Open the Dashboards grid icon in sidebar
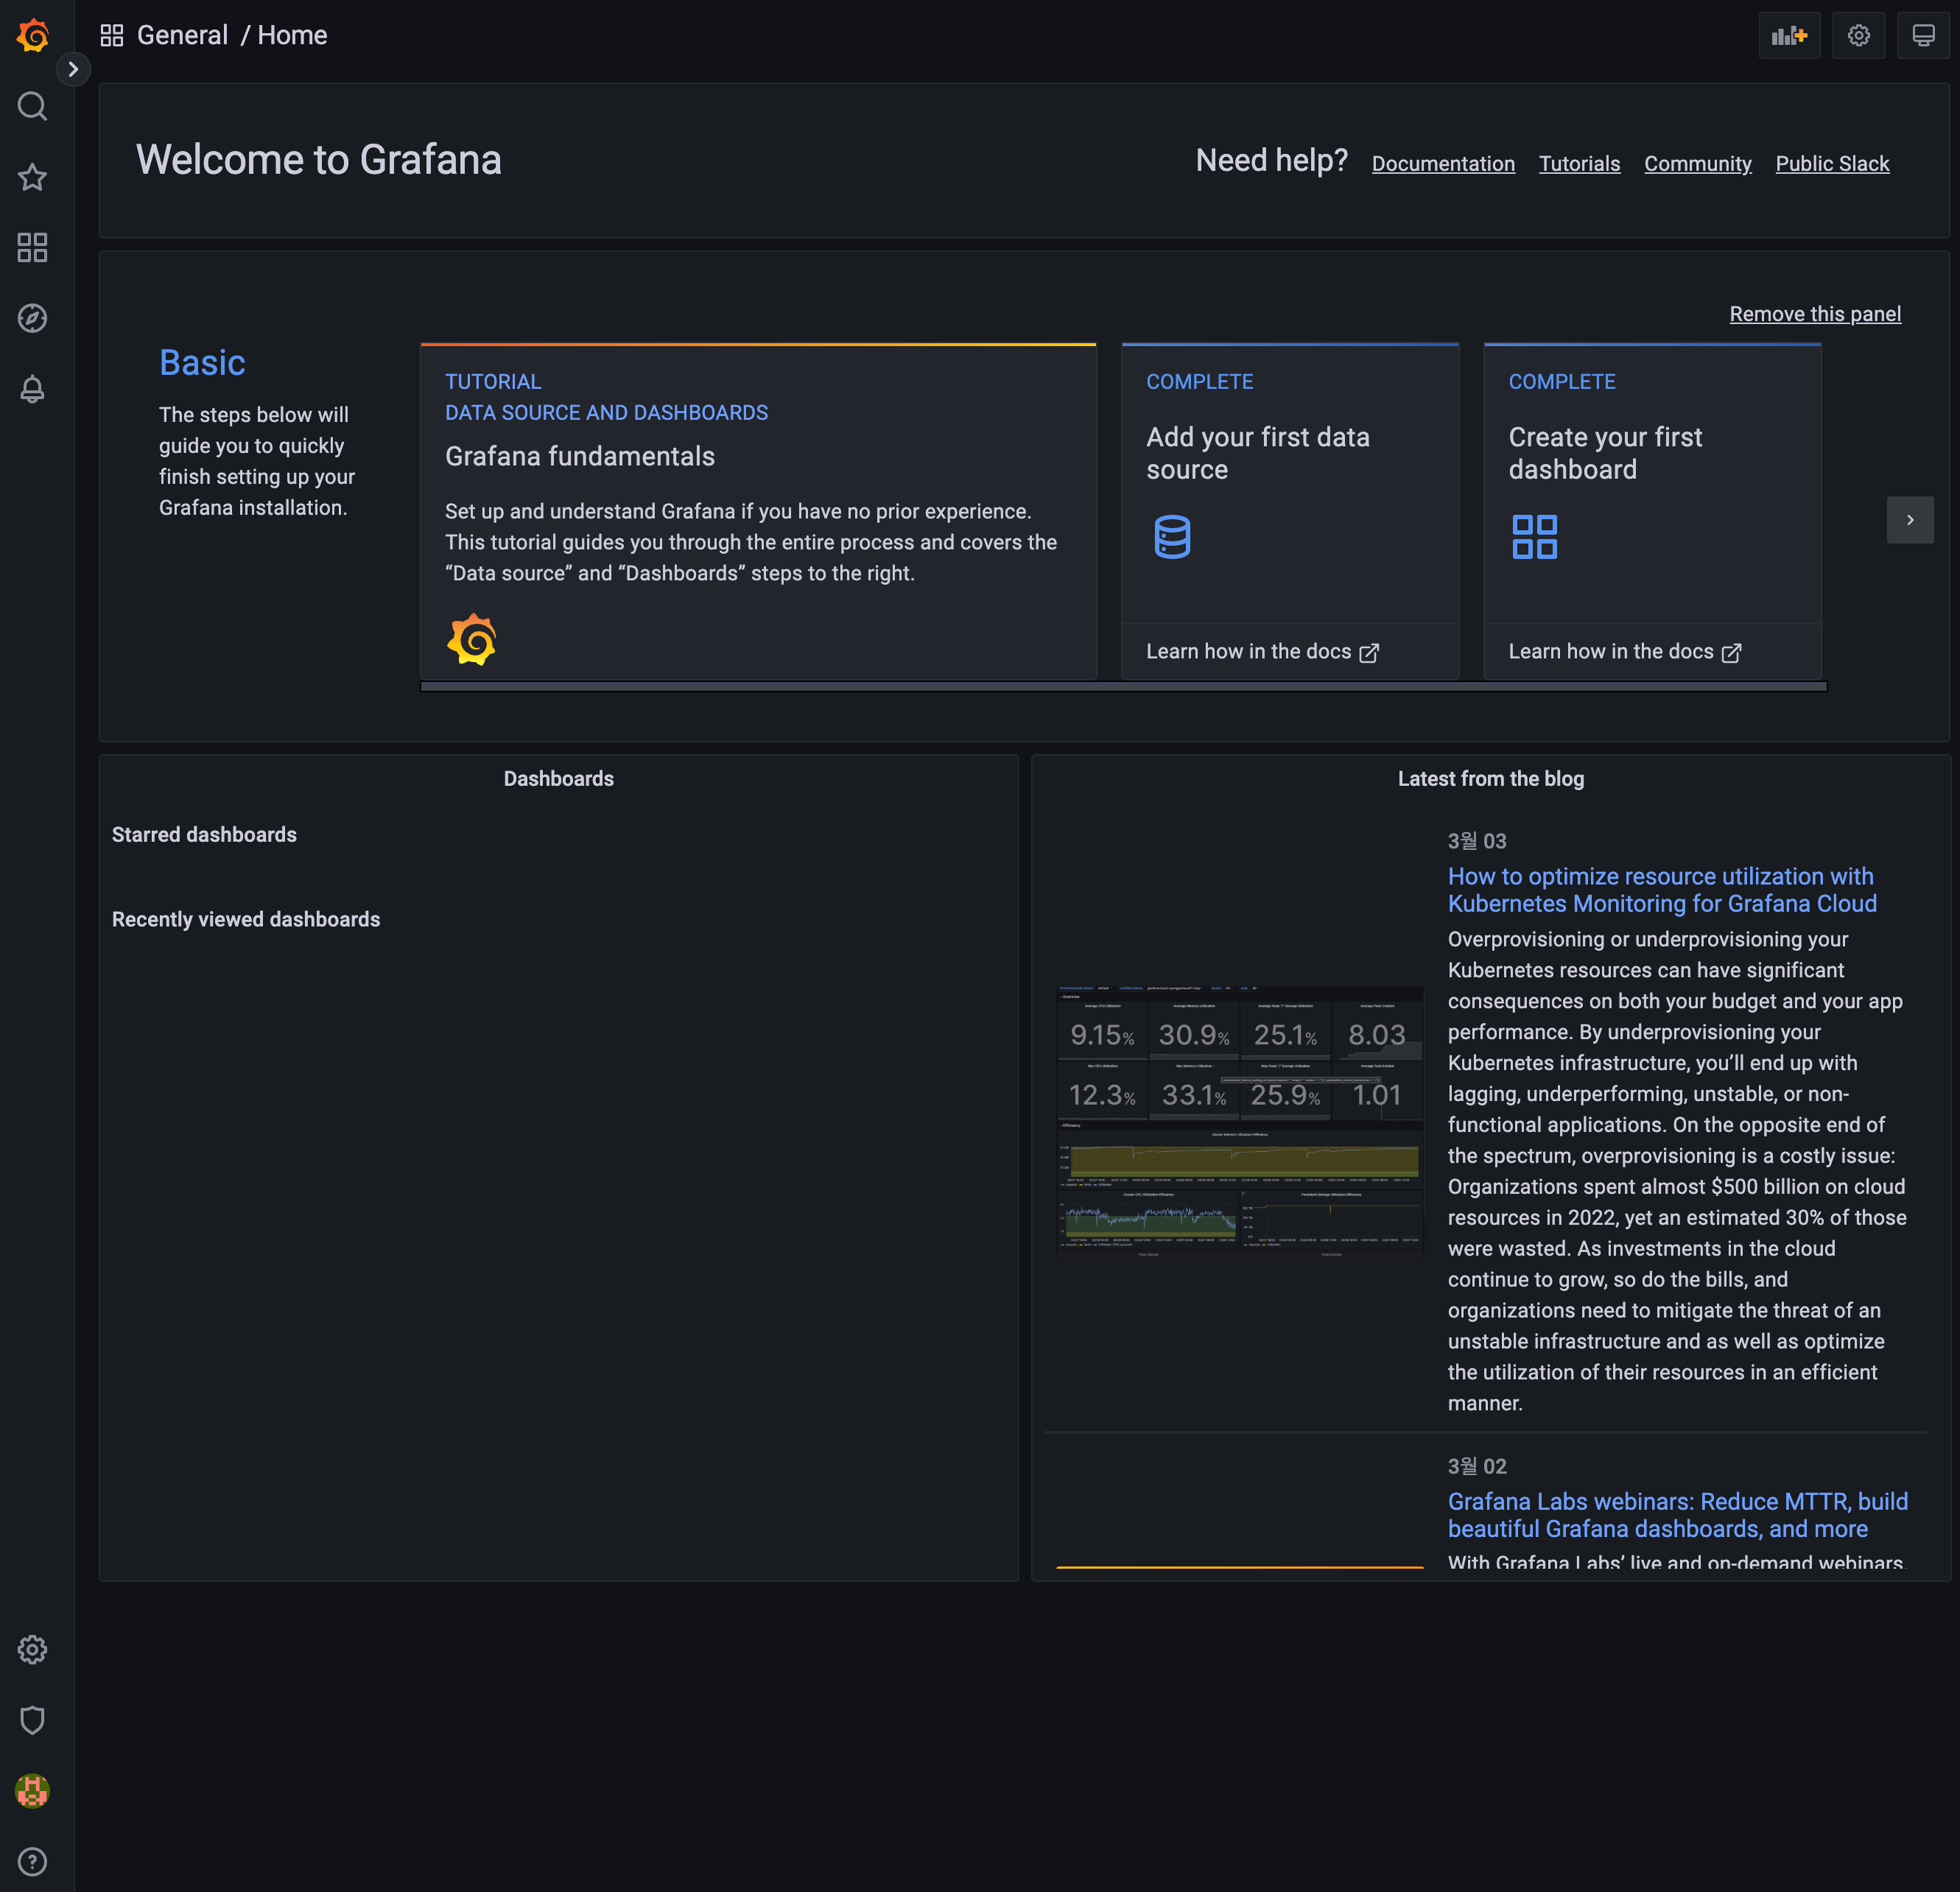This screenshot has width=1960, height=1892. click(x=32, y=247)
